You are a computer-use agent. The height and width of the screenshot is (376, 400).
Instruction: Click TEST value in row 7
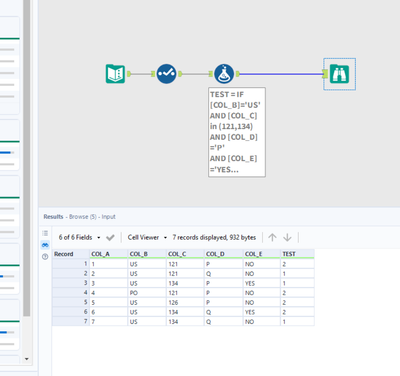[297, 321]
